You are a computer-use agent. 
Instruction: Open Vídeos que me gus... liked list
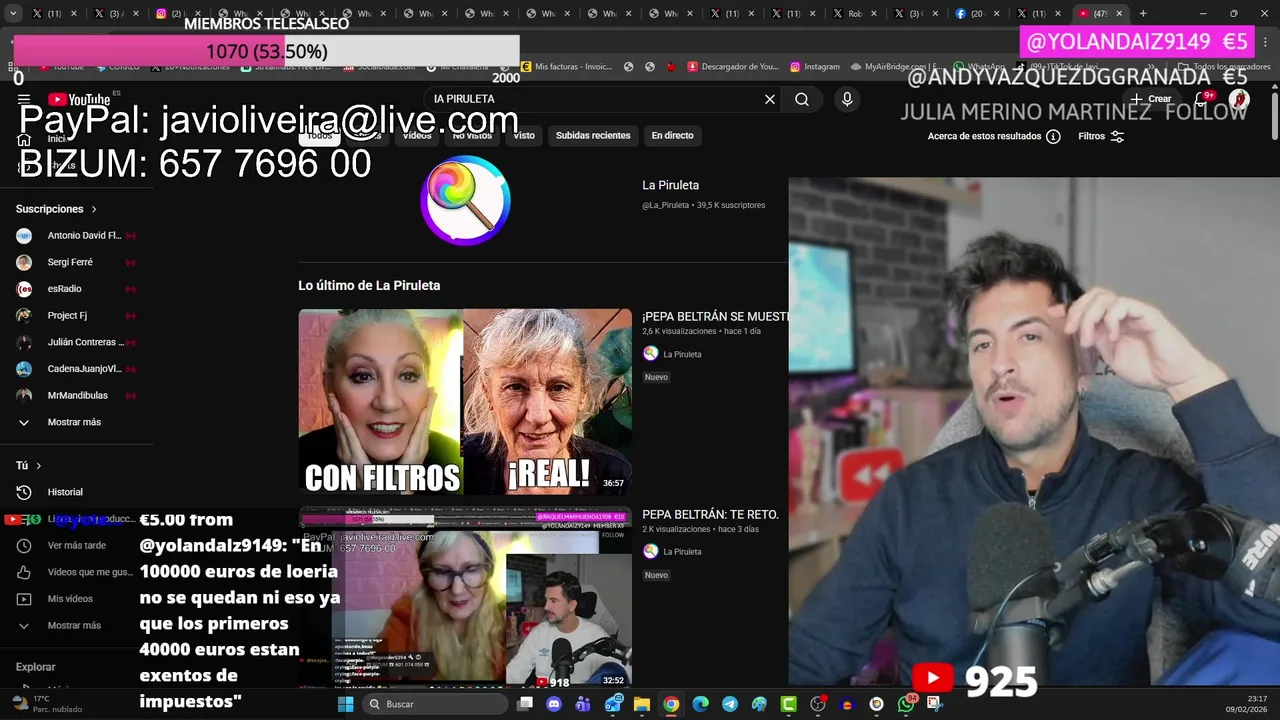[x=77, y=572]
